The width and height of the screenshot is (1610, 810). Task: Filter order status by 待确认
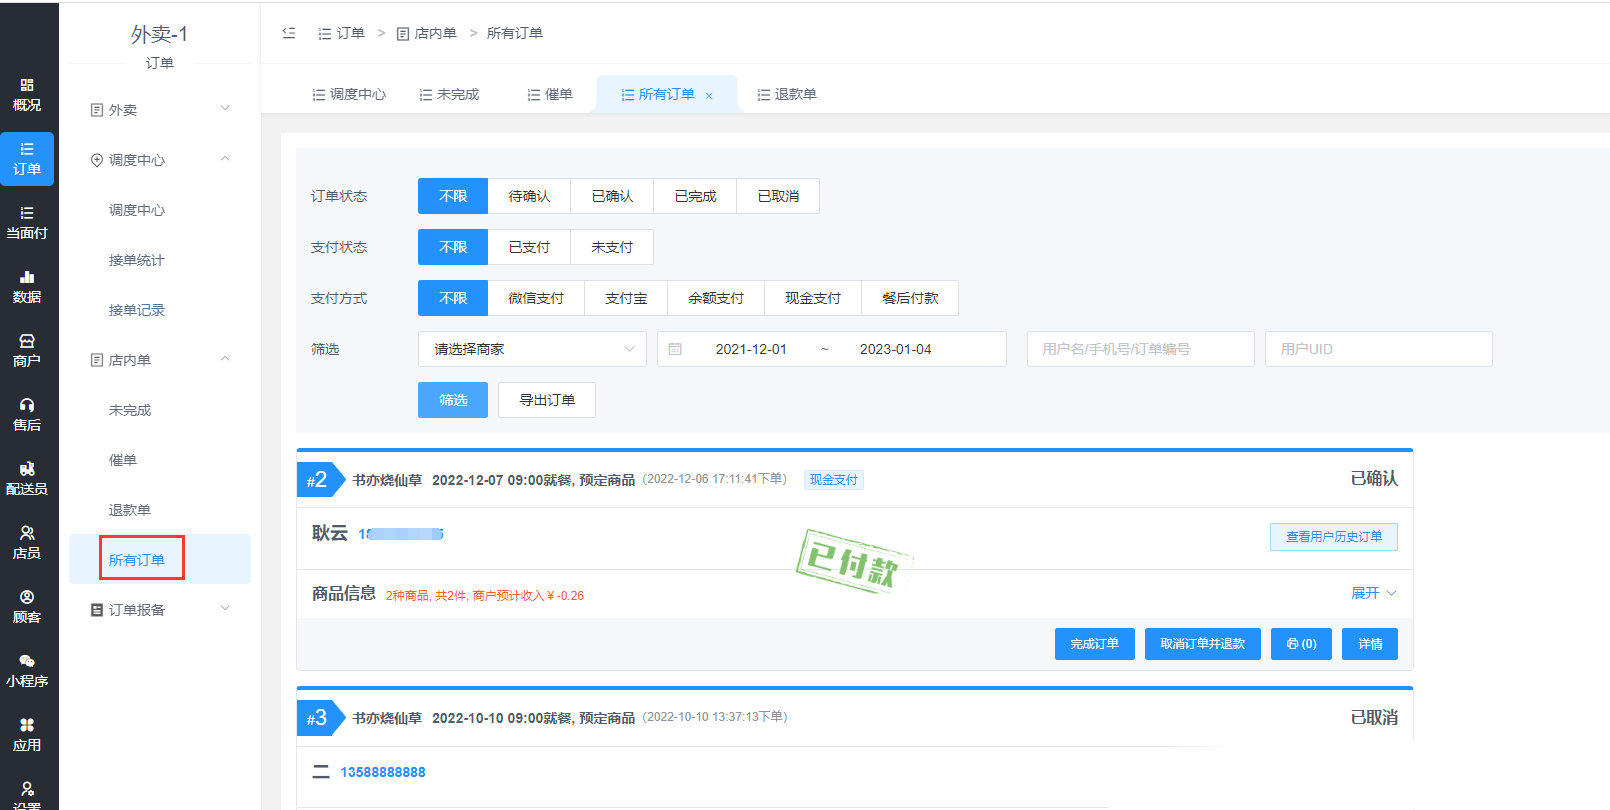[529, 196]
